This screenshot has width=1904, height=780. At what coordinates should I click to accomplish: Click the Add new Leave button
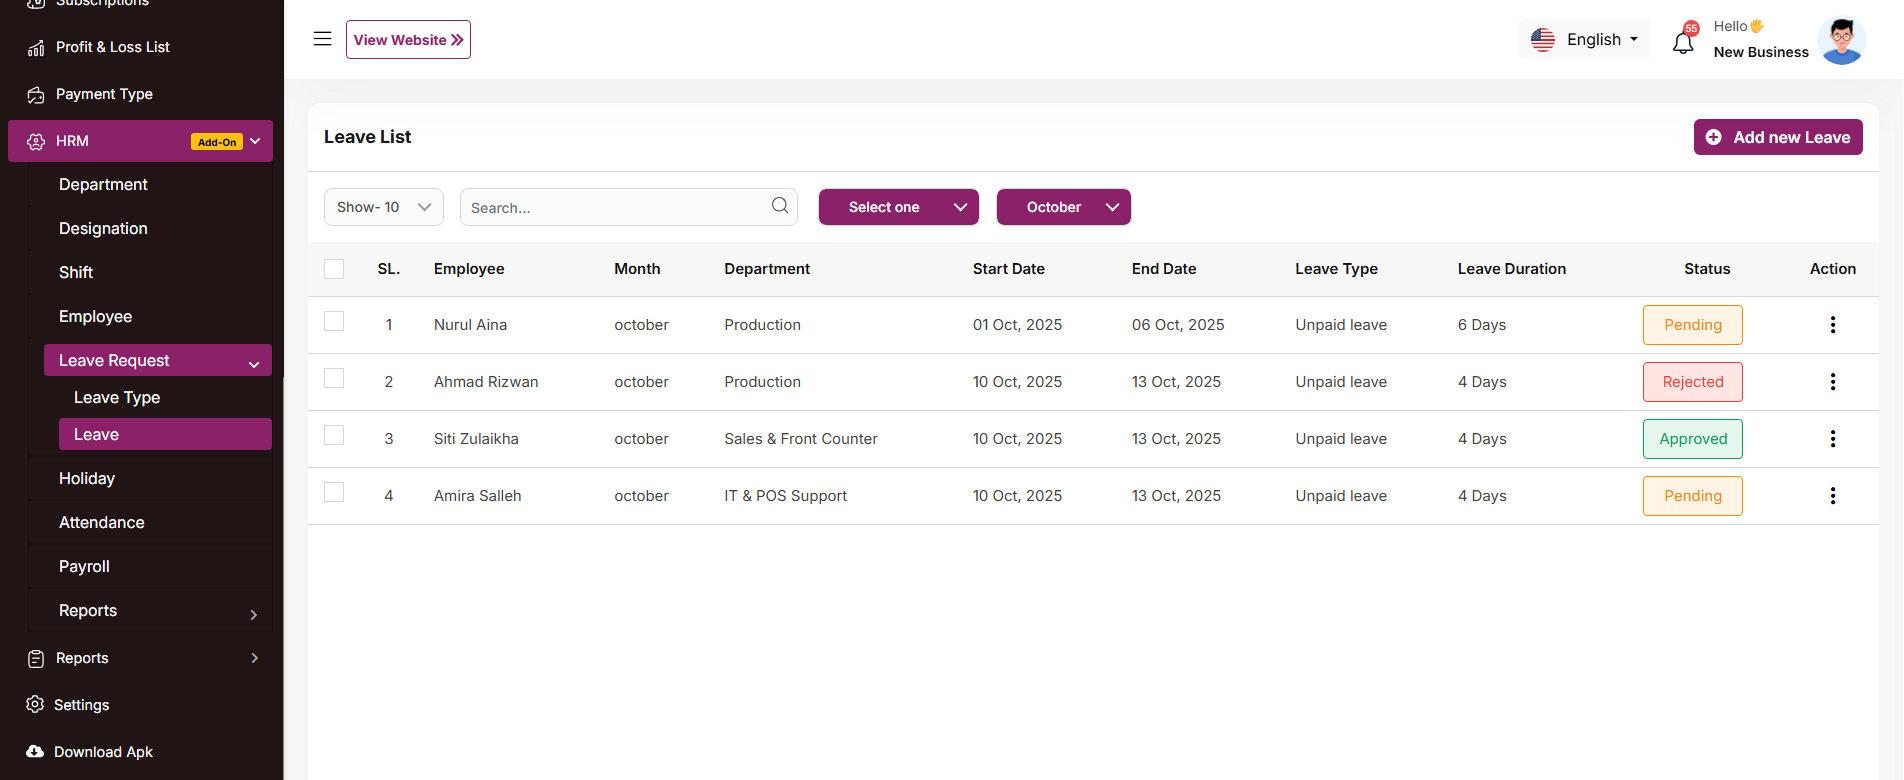1777,137
